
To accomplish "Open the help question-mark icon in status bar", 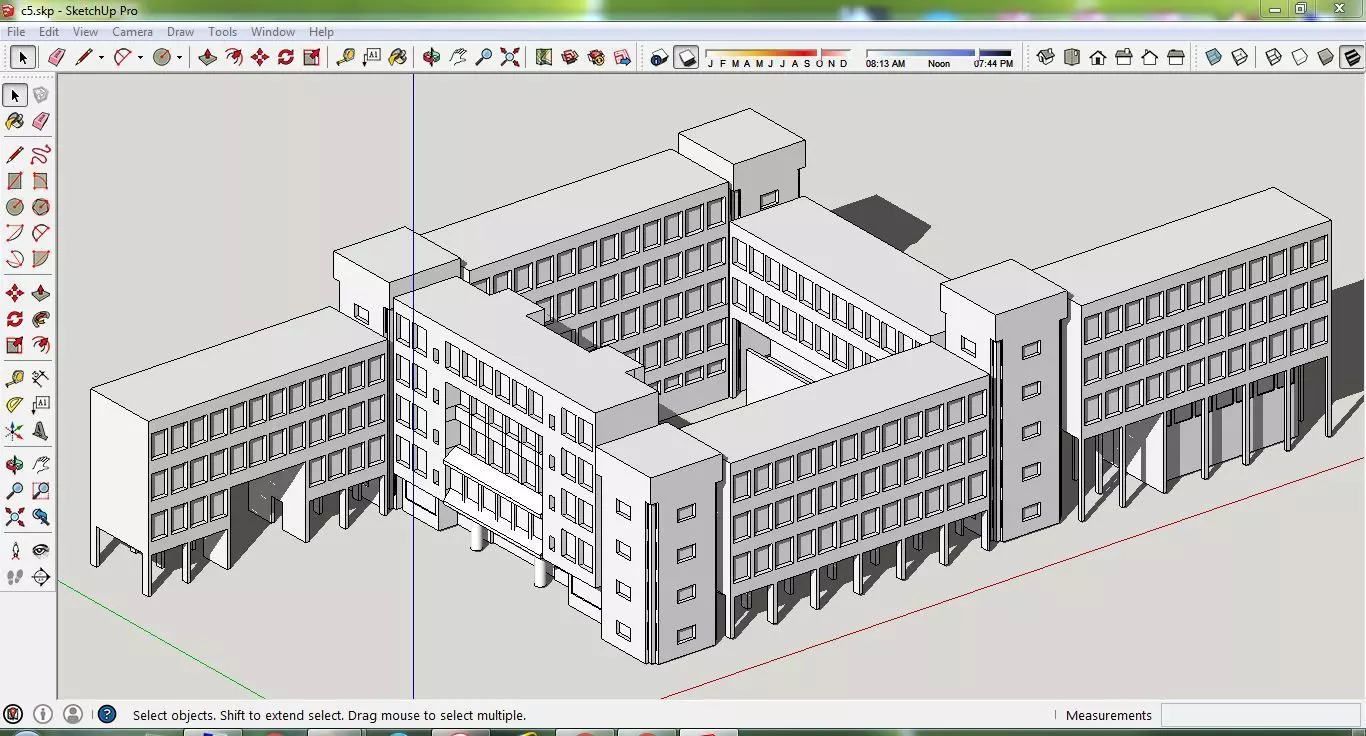I will pyautogui.click(x=107, y=714).
